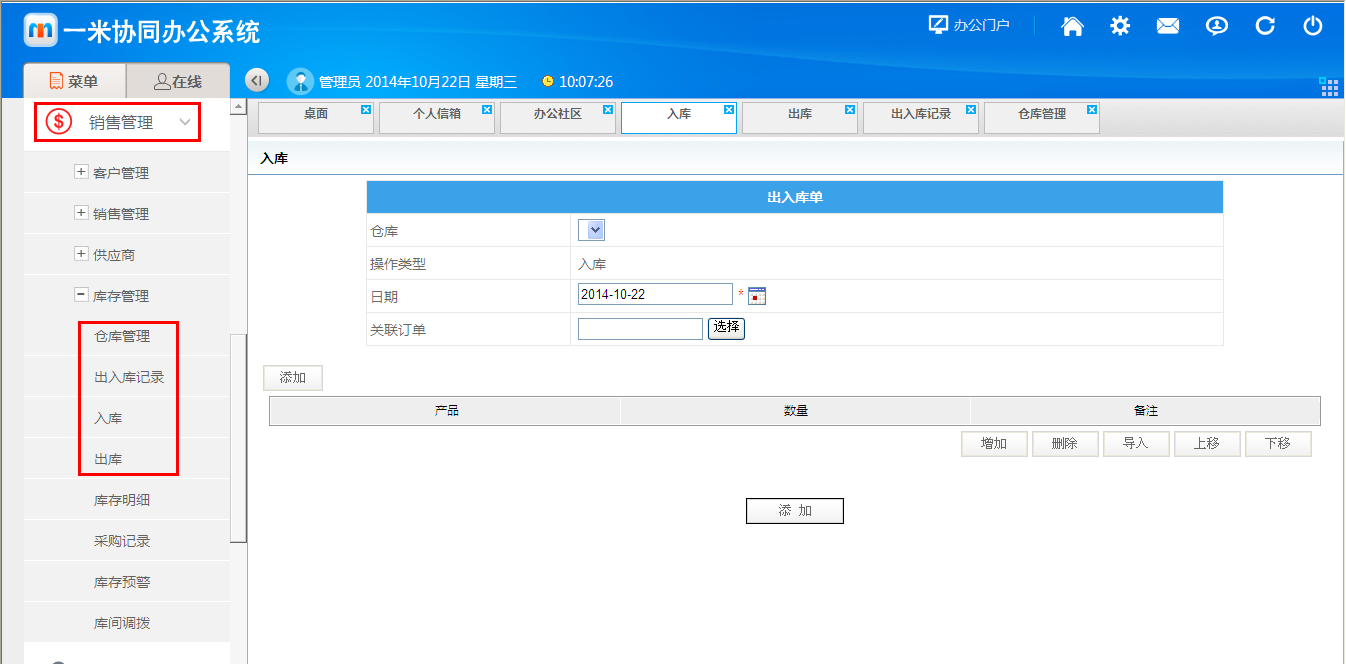The height and width of the screenshot is (664, 1346).
Task: Open the calendar date picker icon
Action: pos(757,295)
